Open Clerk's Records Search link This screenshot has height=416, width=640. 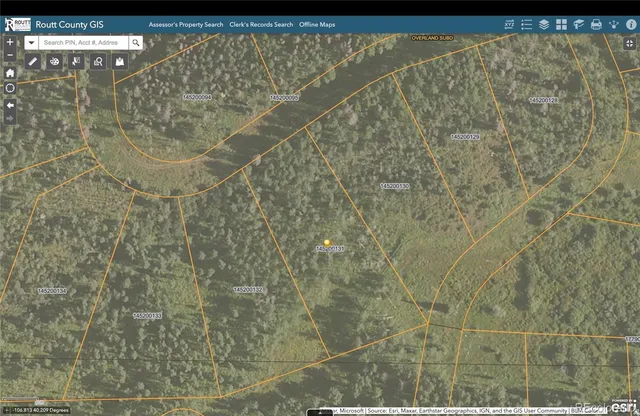pyautogui.click(x=262, y=23)
